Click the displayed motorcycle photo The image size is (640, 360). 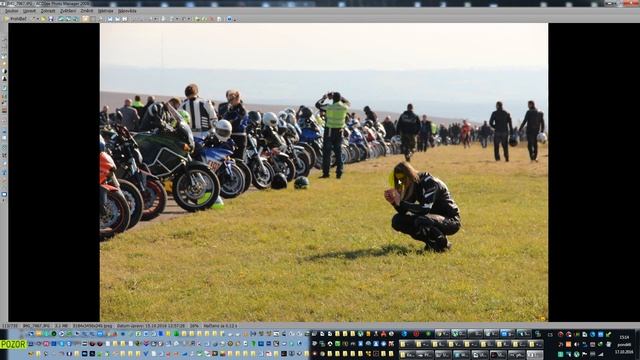pyautogui.click(x=324, y=172)
